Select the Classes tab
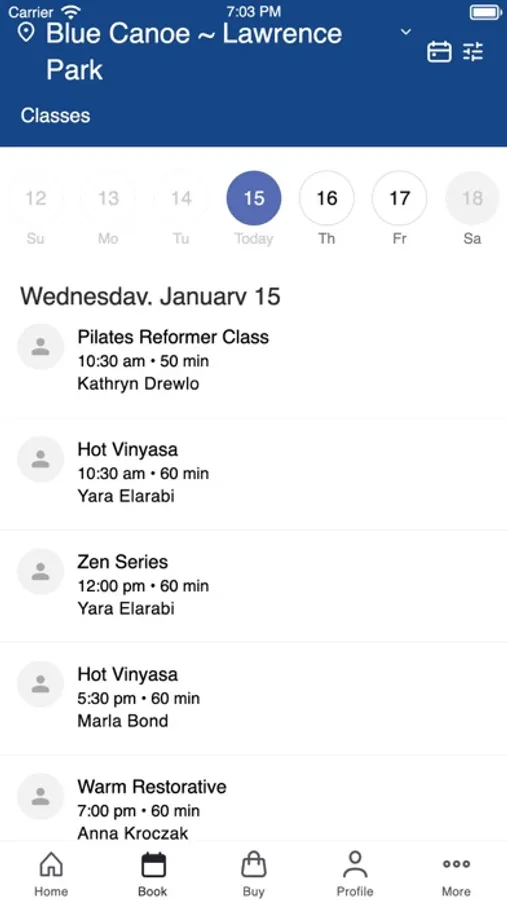507x900 pixels. click(x=55, y=115)
